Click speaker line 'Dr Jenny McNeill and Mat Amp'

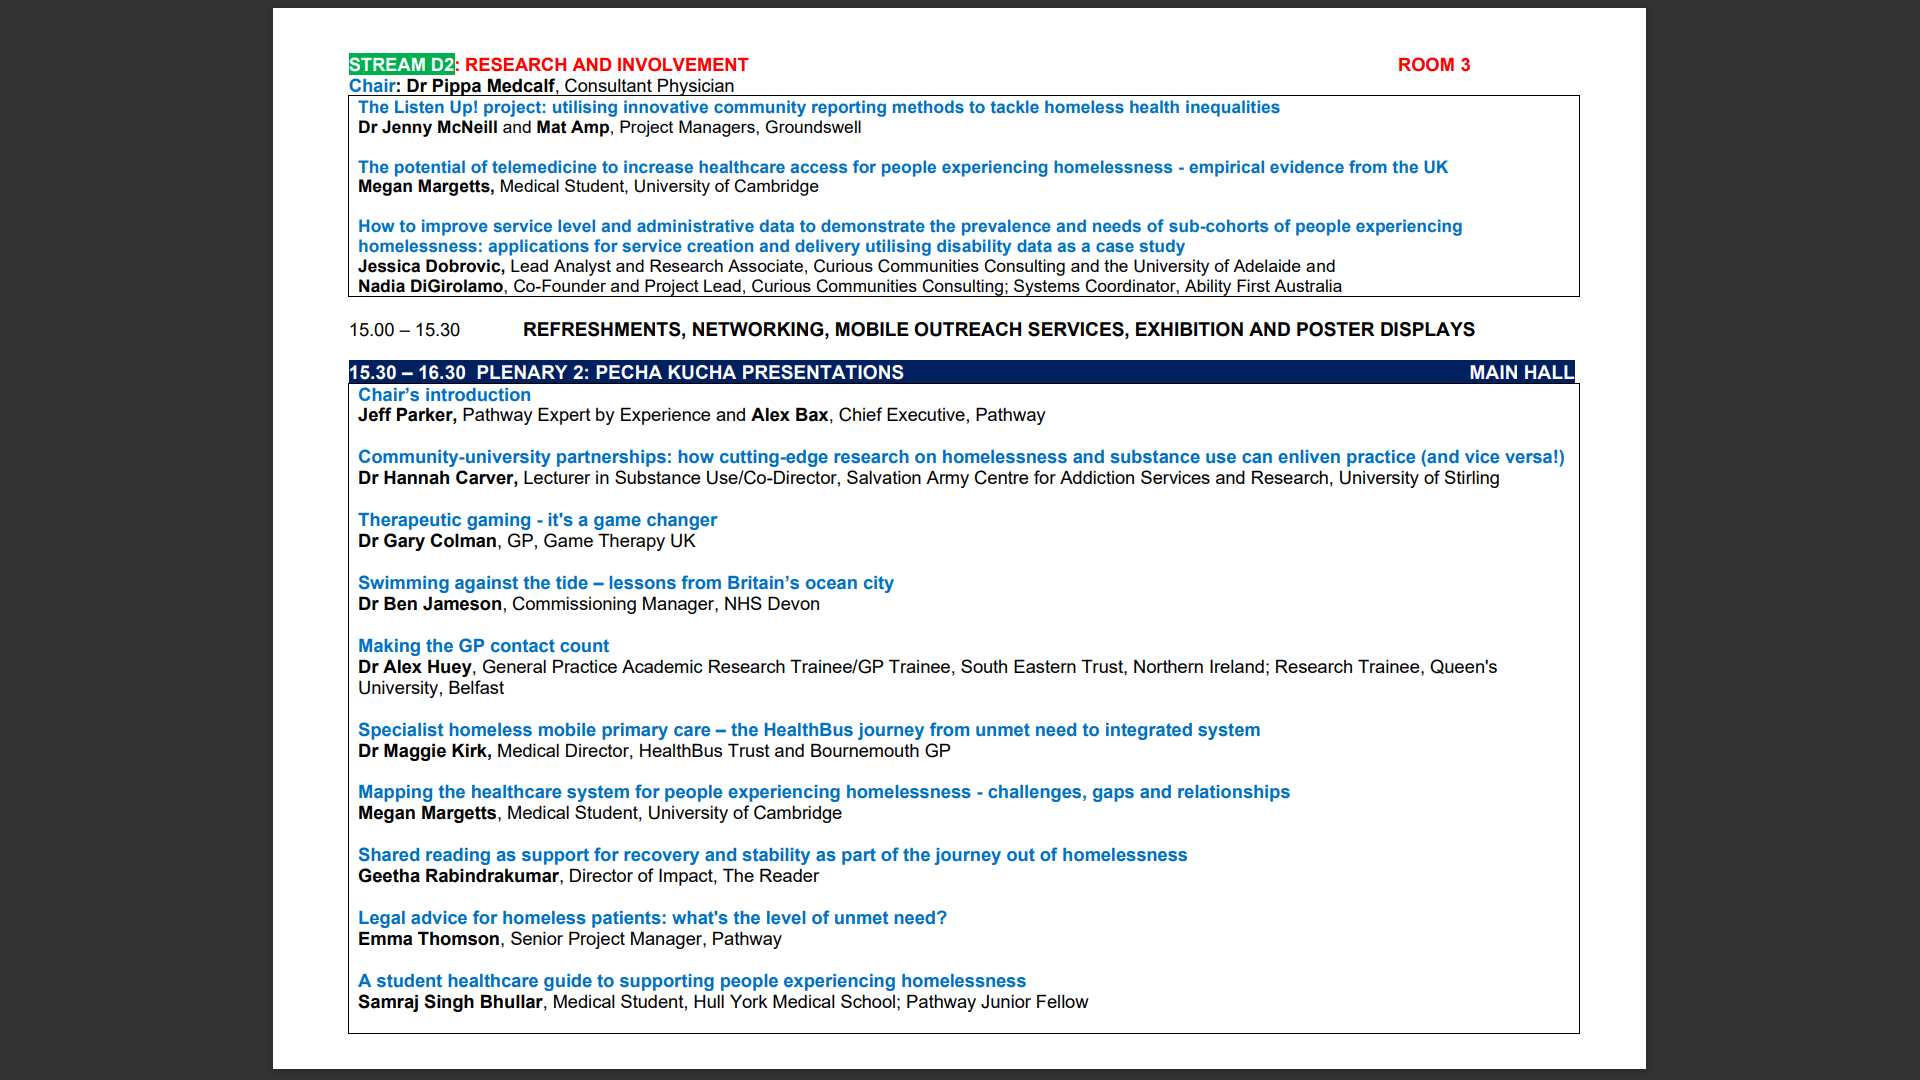coord(483,127)
